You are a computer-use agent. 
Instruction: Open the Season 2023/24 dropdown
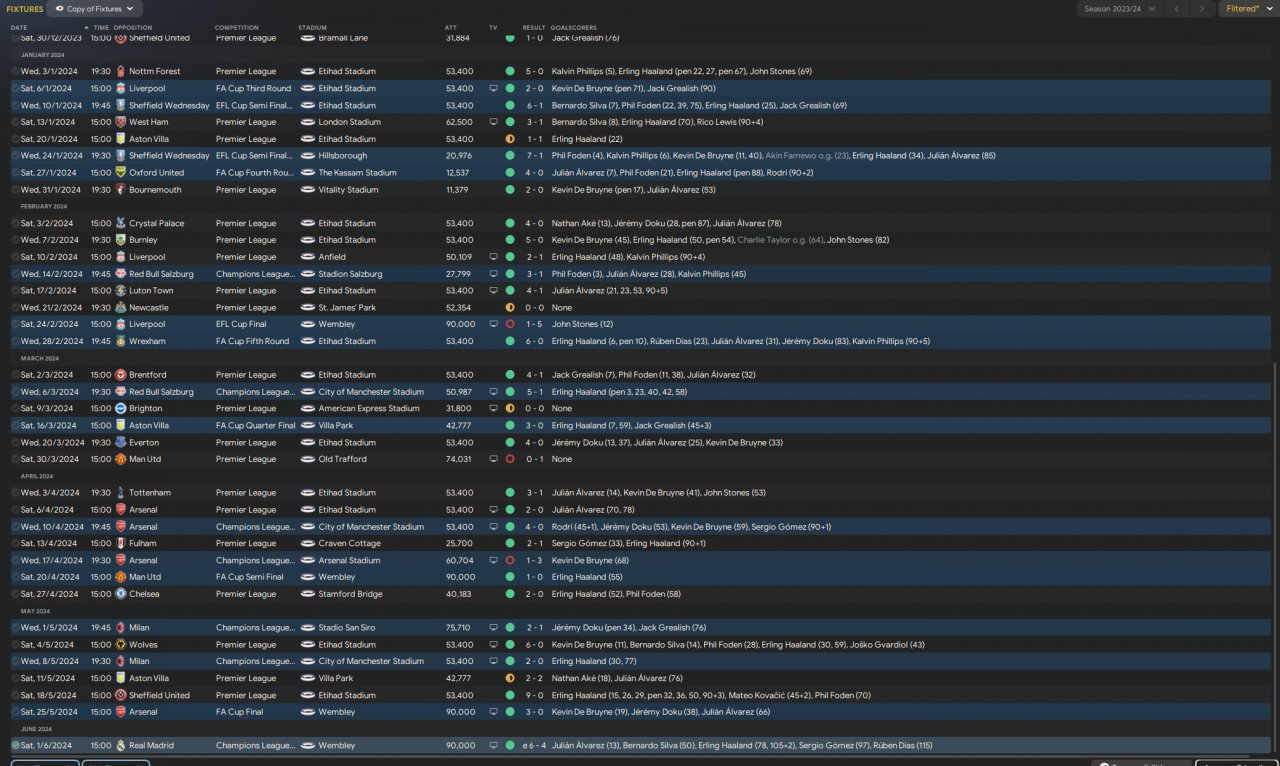click(x=1119, y=9)
